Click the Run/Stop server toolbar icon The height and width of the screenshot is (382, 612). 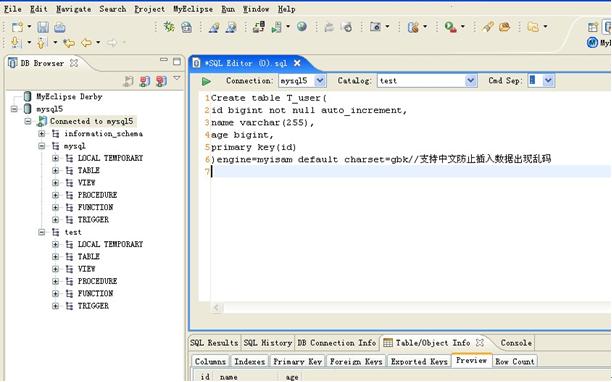(276, 27)
